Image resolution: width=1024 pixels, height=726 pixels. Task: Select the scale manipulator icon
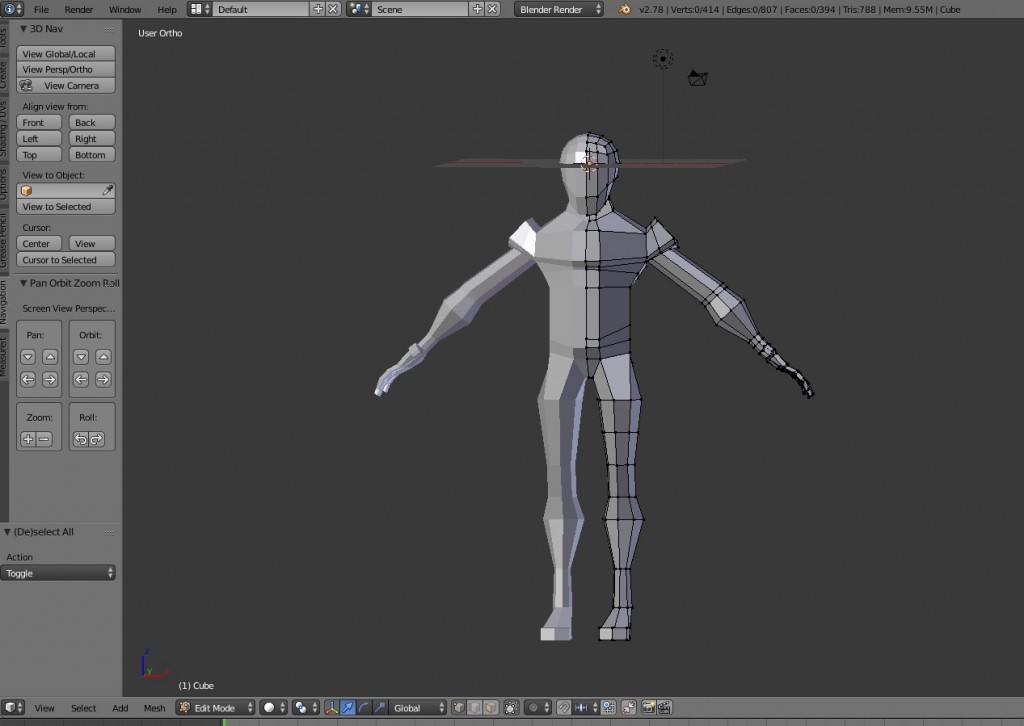(379, 707)
